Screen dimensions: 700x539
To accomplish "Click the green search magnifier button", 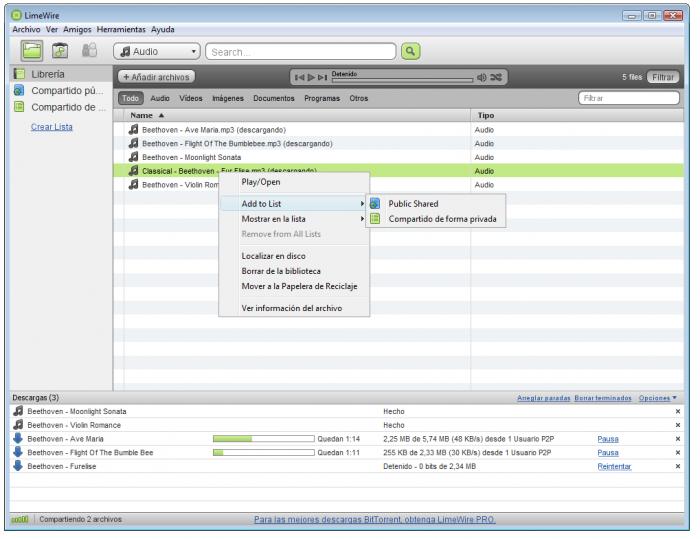I will pos(410,51).
